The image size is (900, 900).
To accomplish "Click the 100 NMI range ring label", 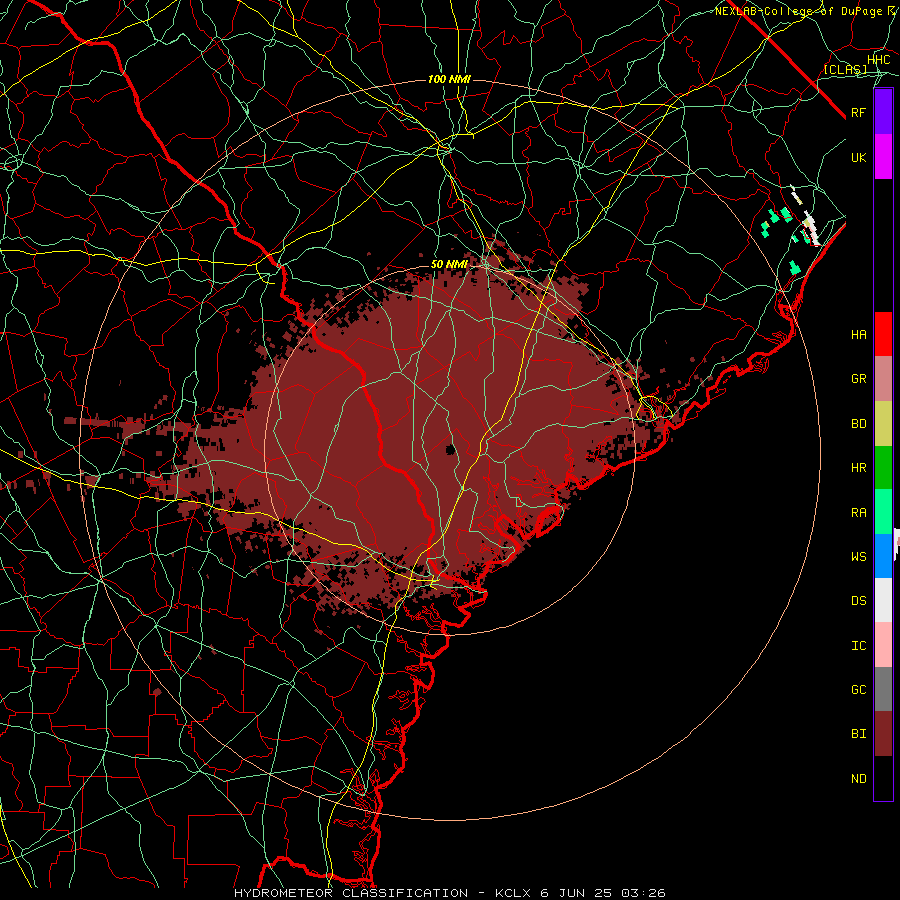I will [x=449, y=79].
